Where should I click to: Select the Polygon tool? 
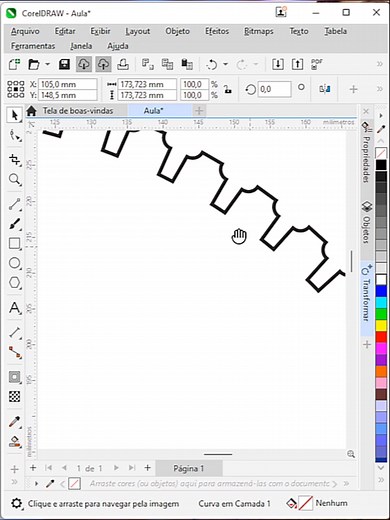pos(14,283)
